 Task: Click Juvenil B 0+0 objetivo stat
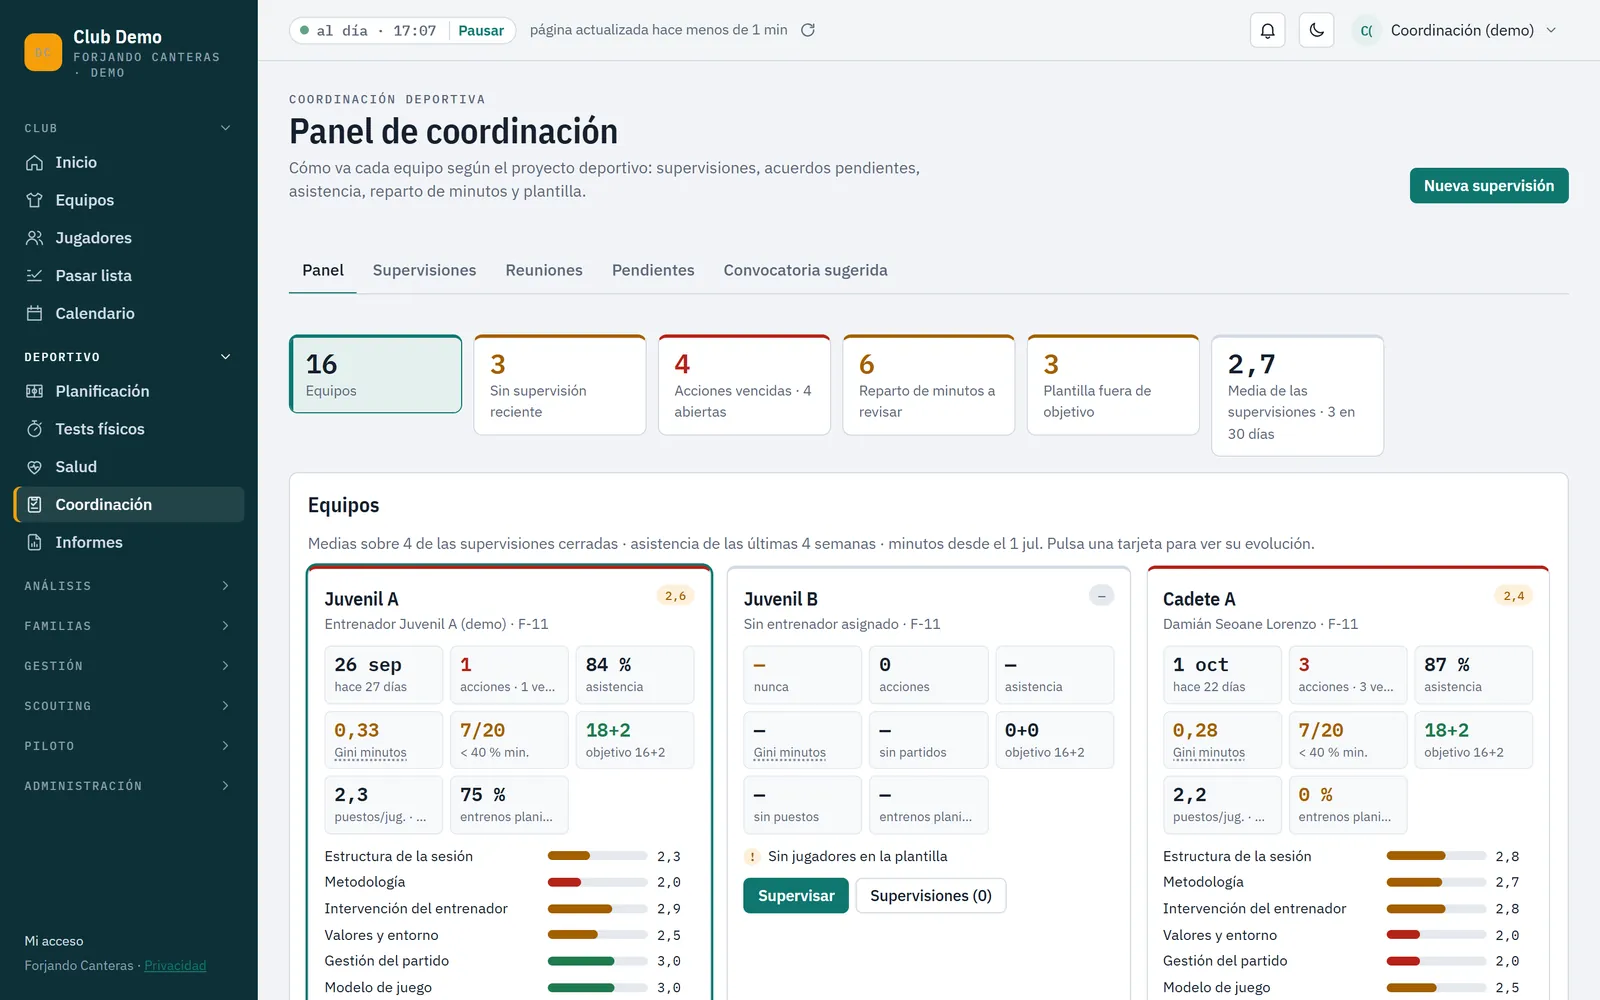tap(1054, 740)
